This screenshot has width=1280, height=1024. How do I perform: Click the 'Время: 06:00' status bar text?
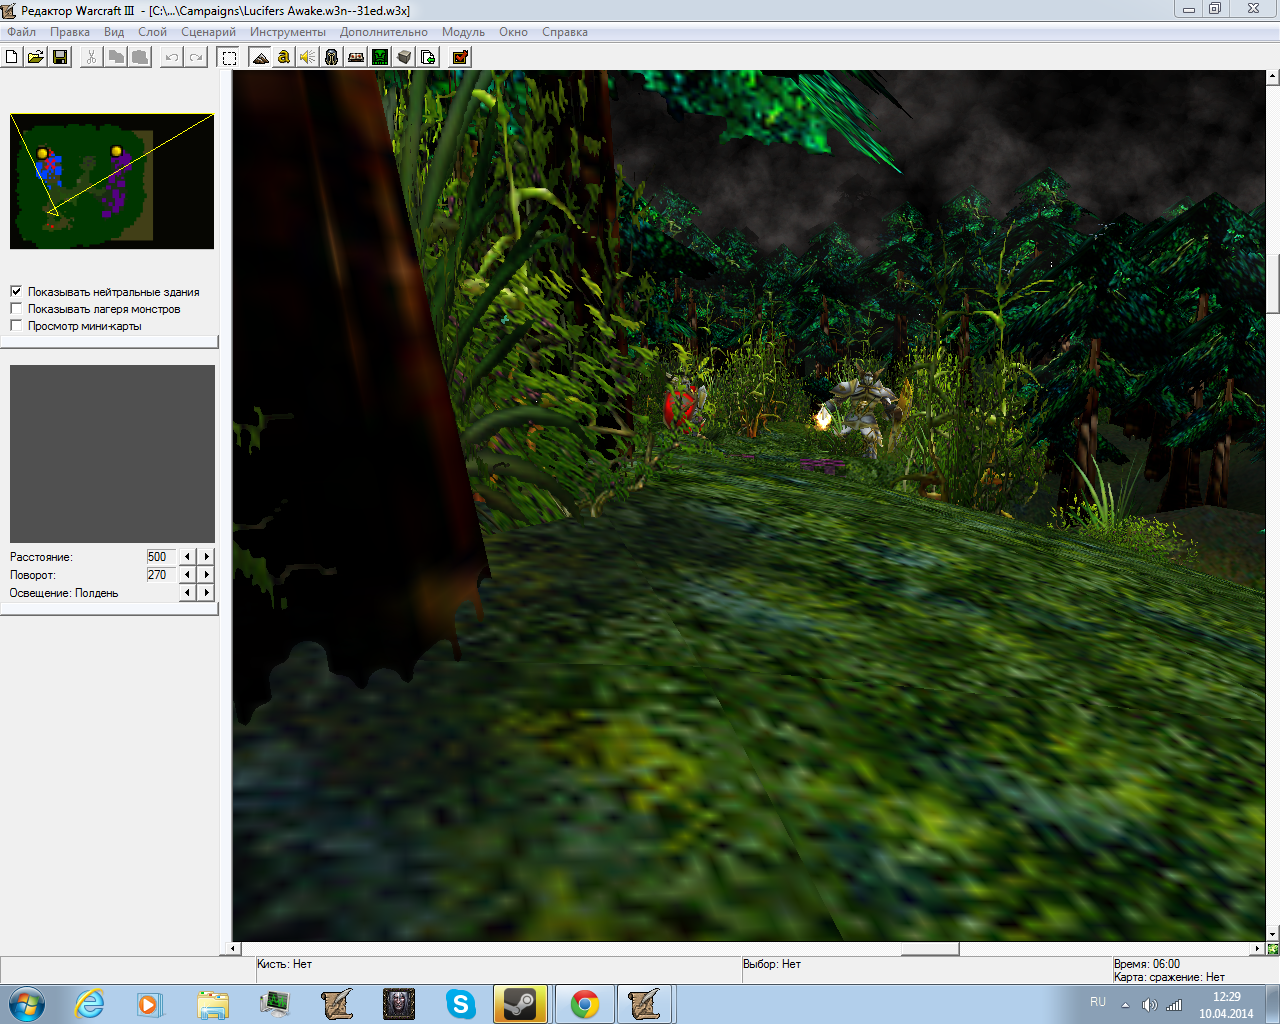1147,964
